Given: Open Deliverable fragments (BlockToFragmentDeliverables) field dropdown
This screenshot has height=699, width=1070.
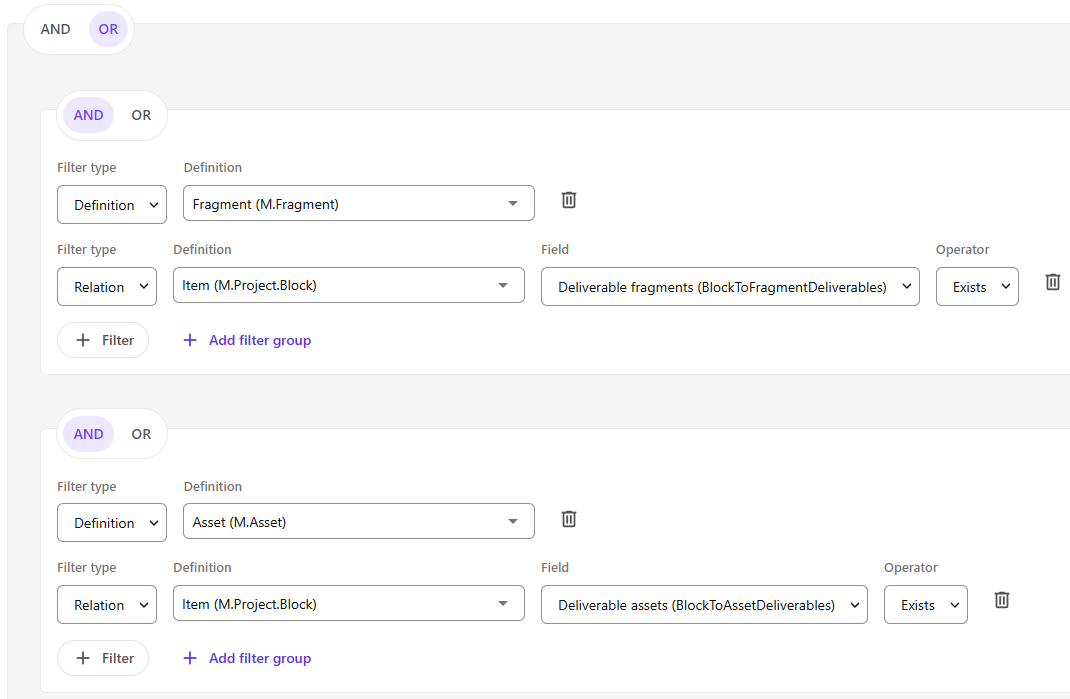Looking at the screenshot, I should [x=730, y=287].
